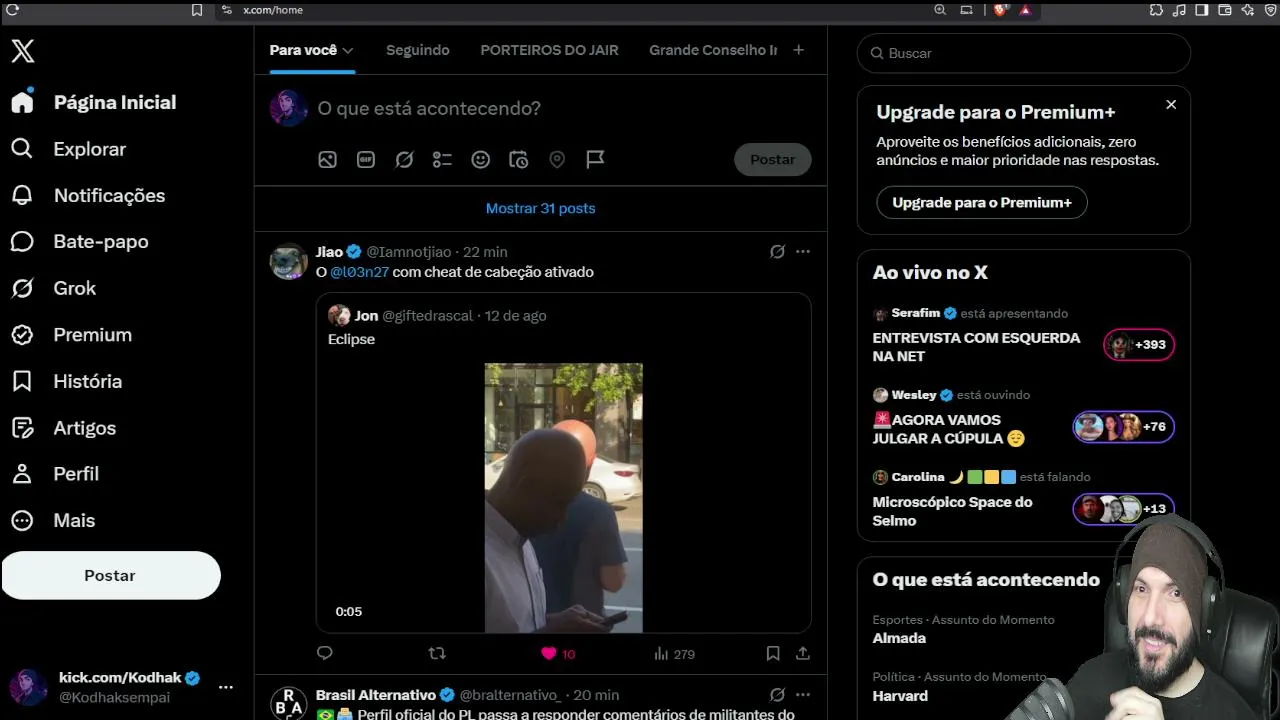Click the location pin icon
The width and height of the screenshot is (1280, 720).
tap(557, 159)
